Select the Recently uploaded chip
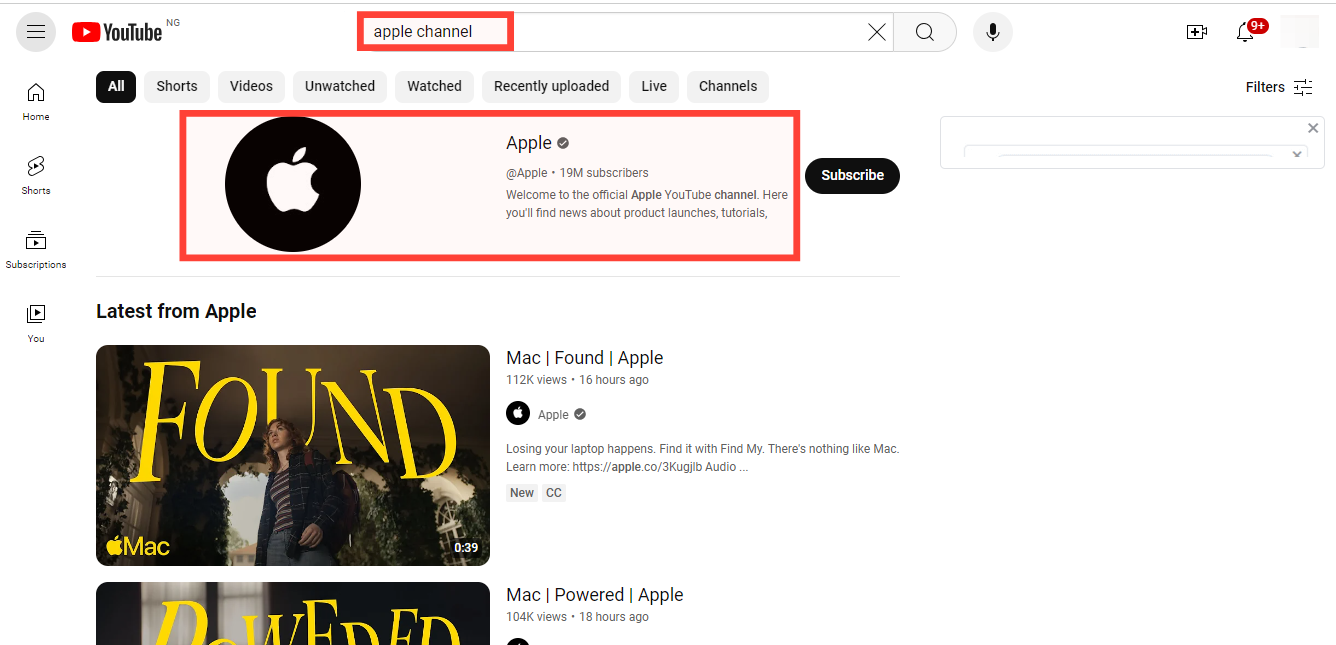 (x=551, y=86)
